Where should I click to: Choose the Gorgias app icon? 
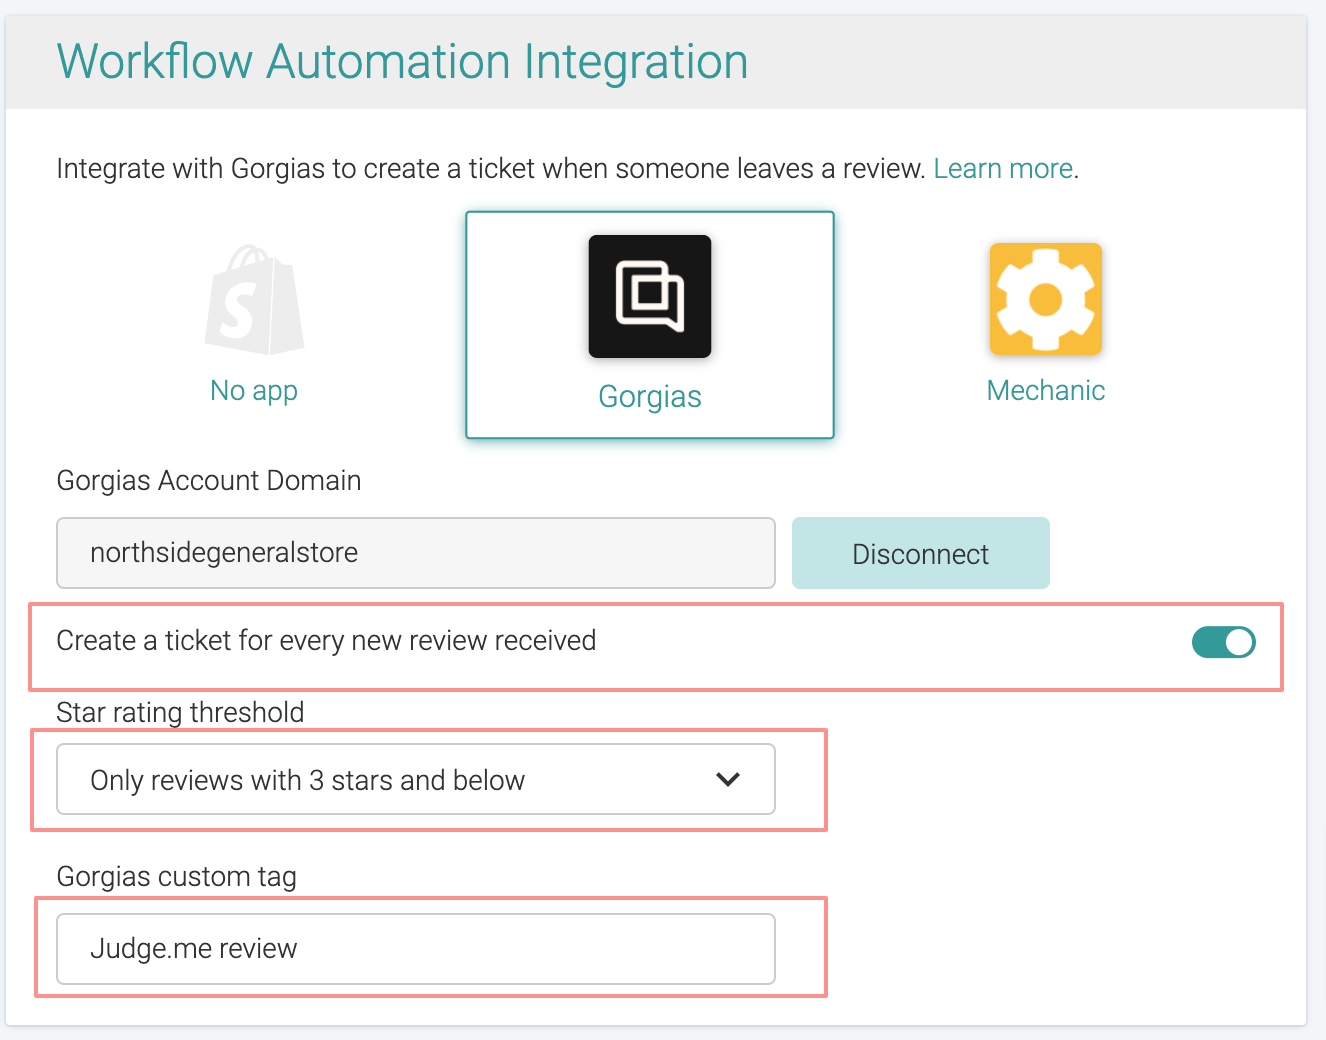(650, 296)
